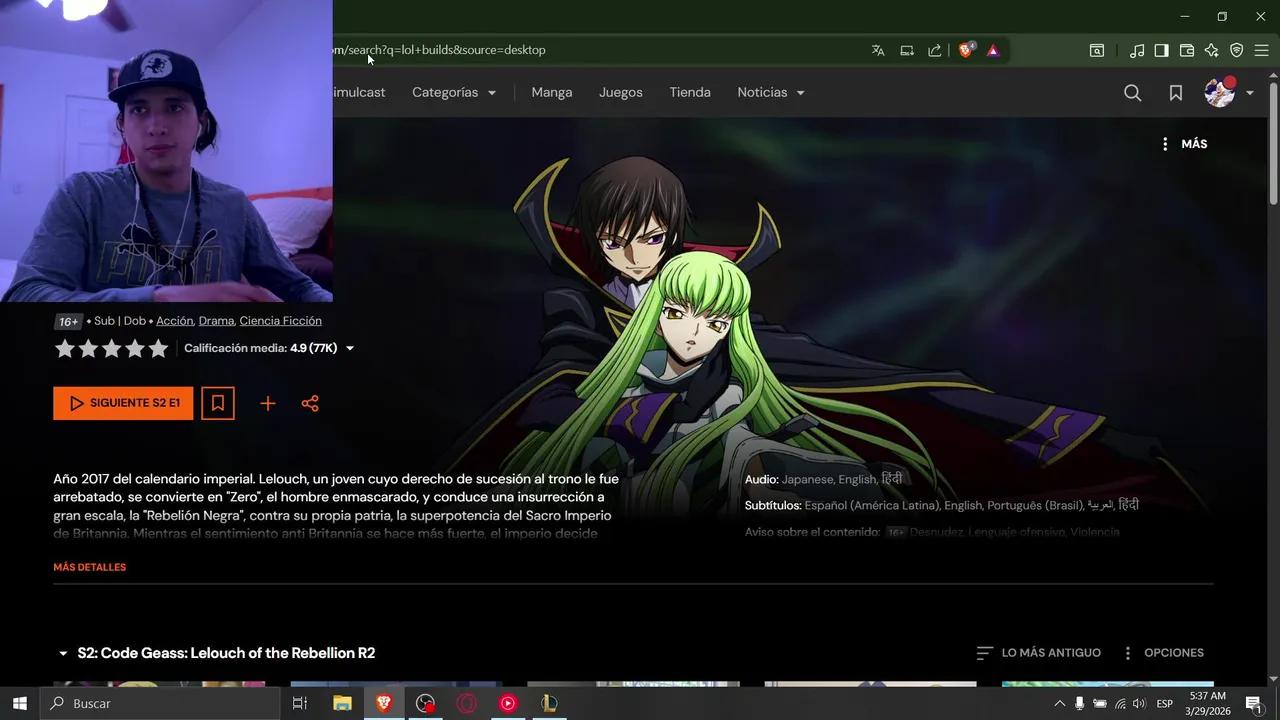Open OBS Studio from the taskbar
This screenshot has height=720, width=1280.
pos(426,703)
